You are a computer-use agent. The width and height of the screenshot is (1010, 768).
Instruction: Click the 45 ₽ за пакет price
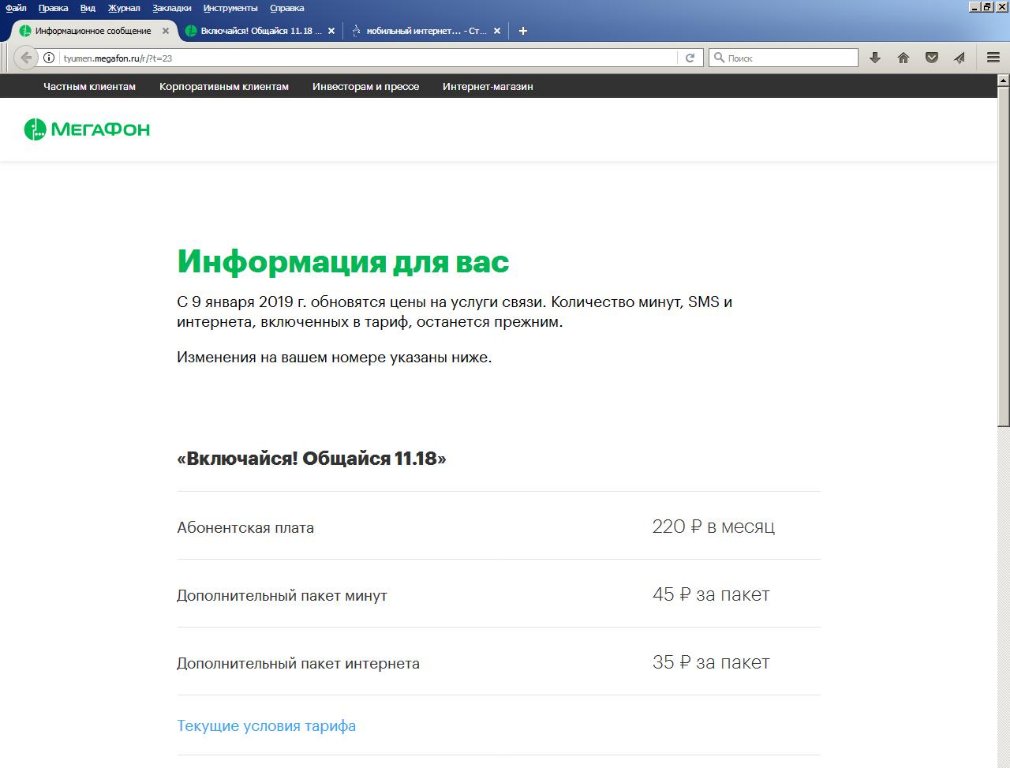pos(710,594)
